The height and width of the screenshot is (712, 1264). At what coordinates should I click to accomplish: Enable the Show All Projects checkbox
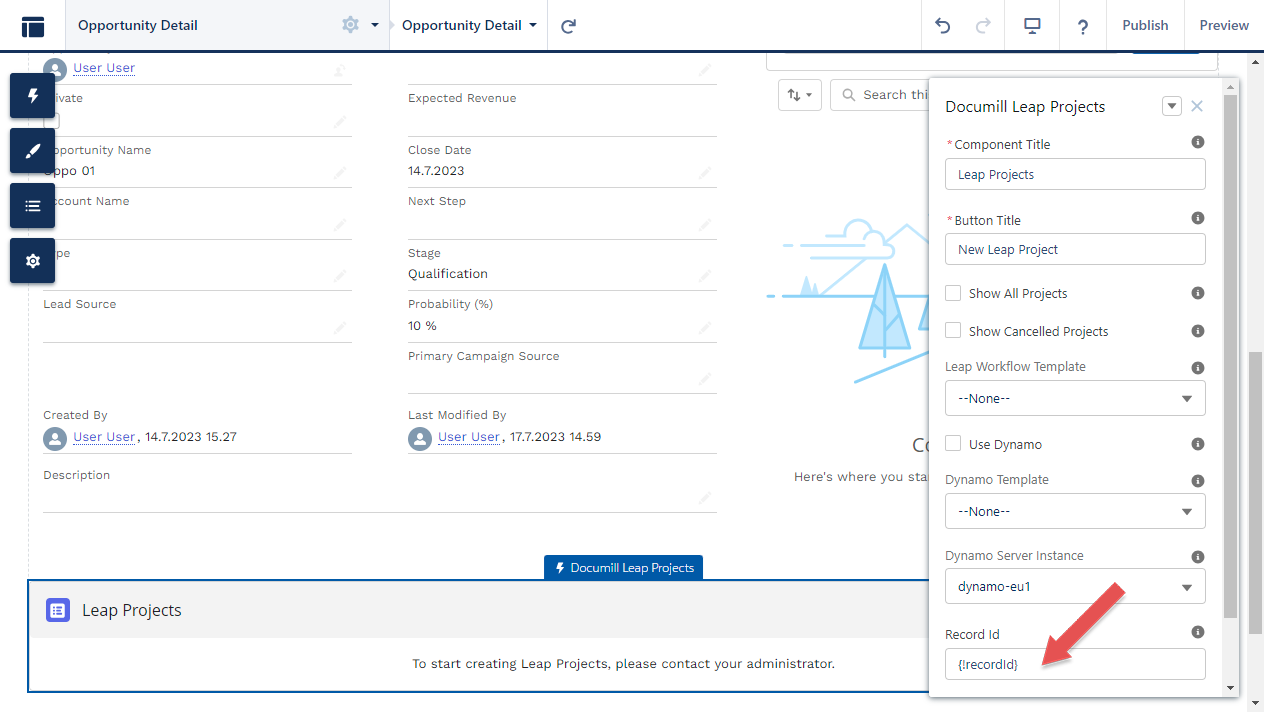953,292
